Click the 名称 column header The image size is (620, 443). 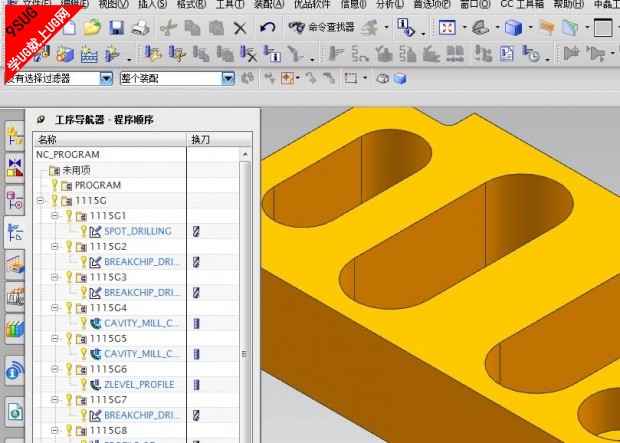[x=110, y=140]
